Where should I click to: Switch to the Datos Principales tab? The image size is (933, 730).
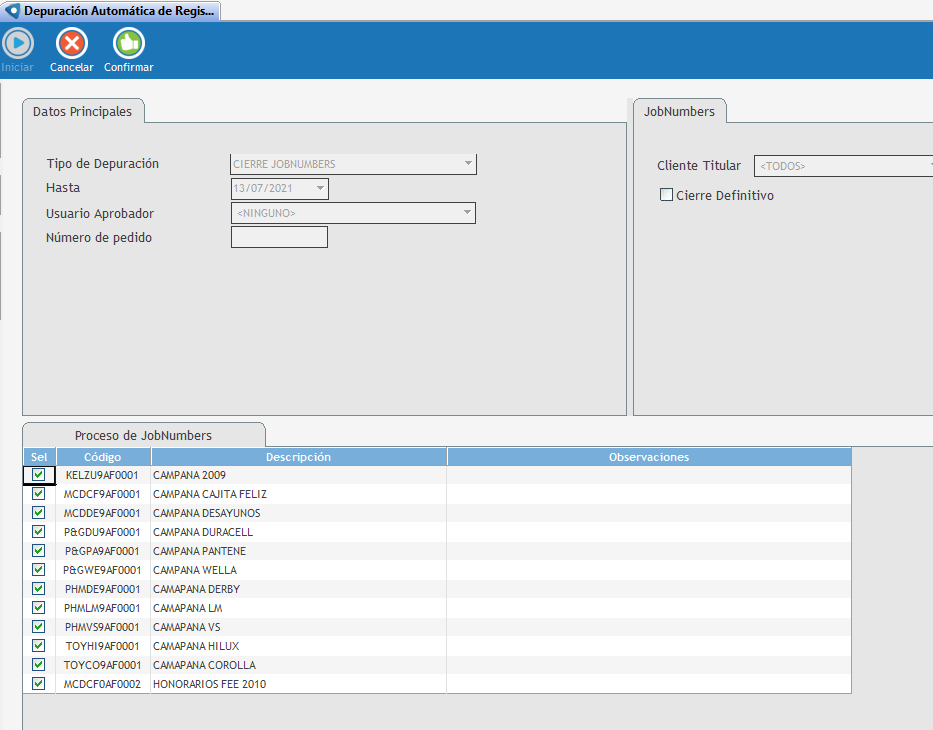[83, 112]
